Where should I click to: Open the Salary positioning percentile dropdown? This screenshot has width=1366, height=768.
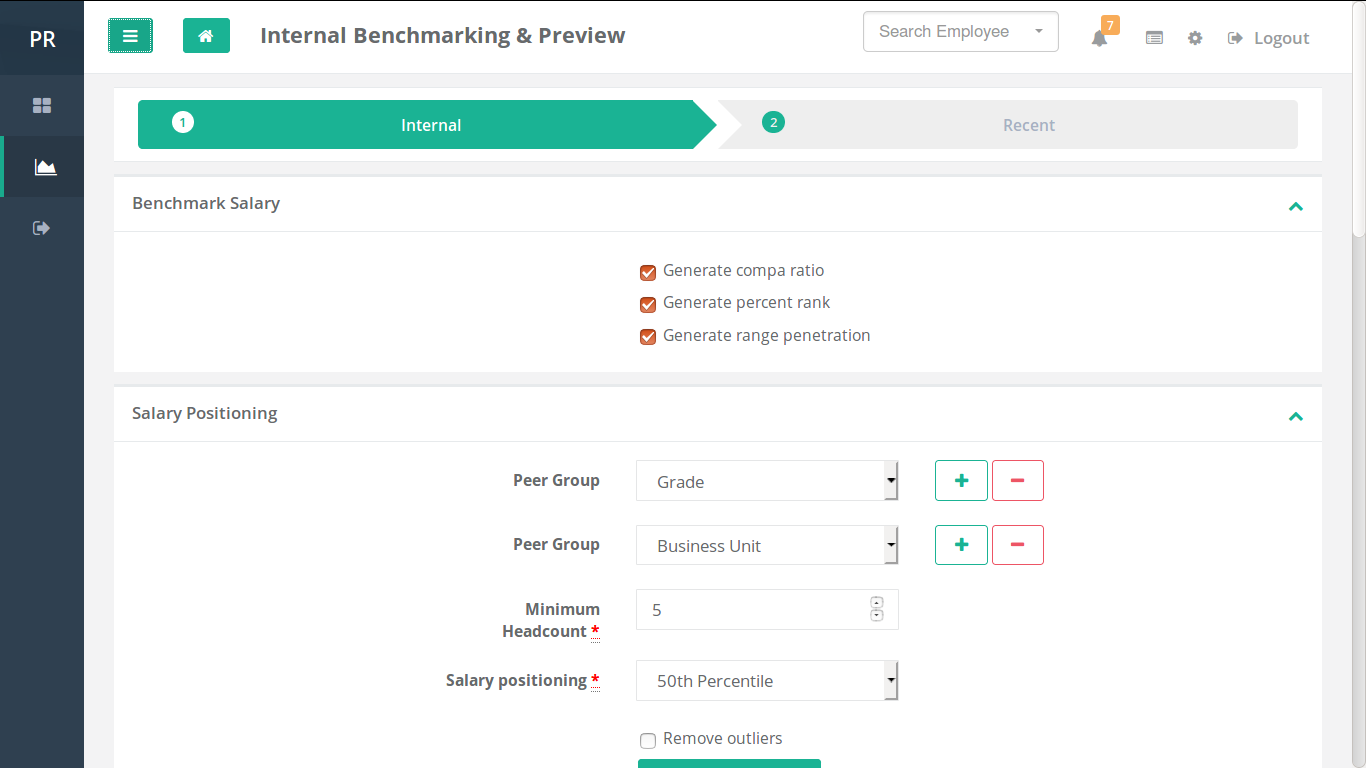(x=767, y=681)
